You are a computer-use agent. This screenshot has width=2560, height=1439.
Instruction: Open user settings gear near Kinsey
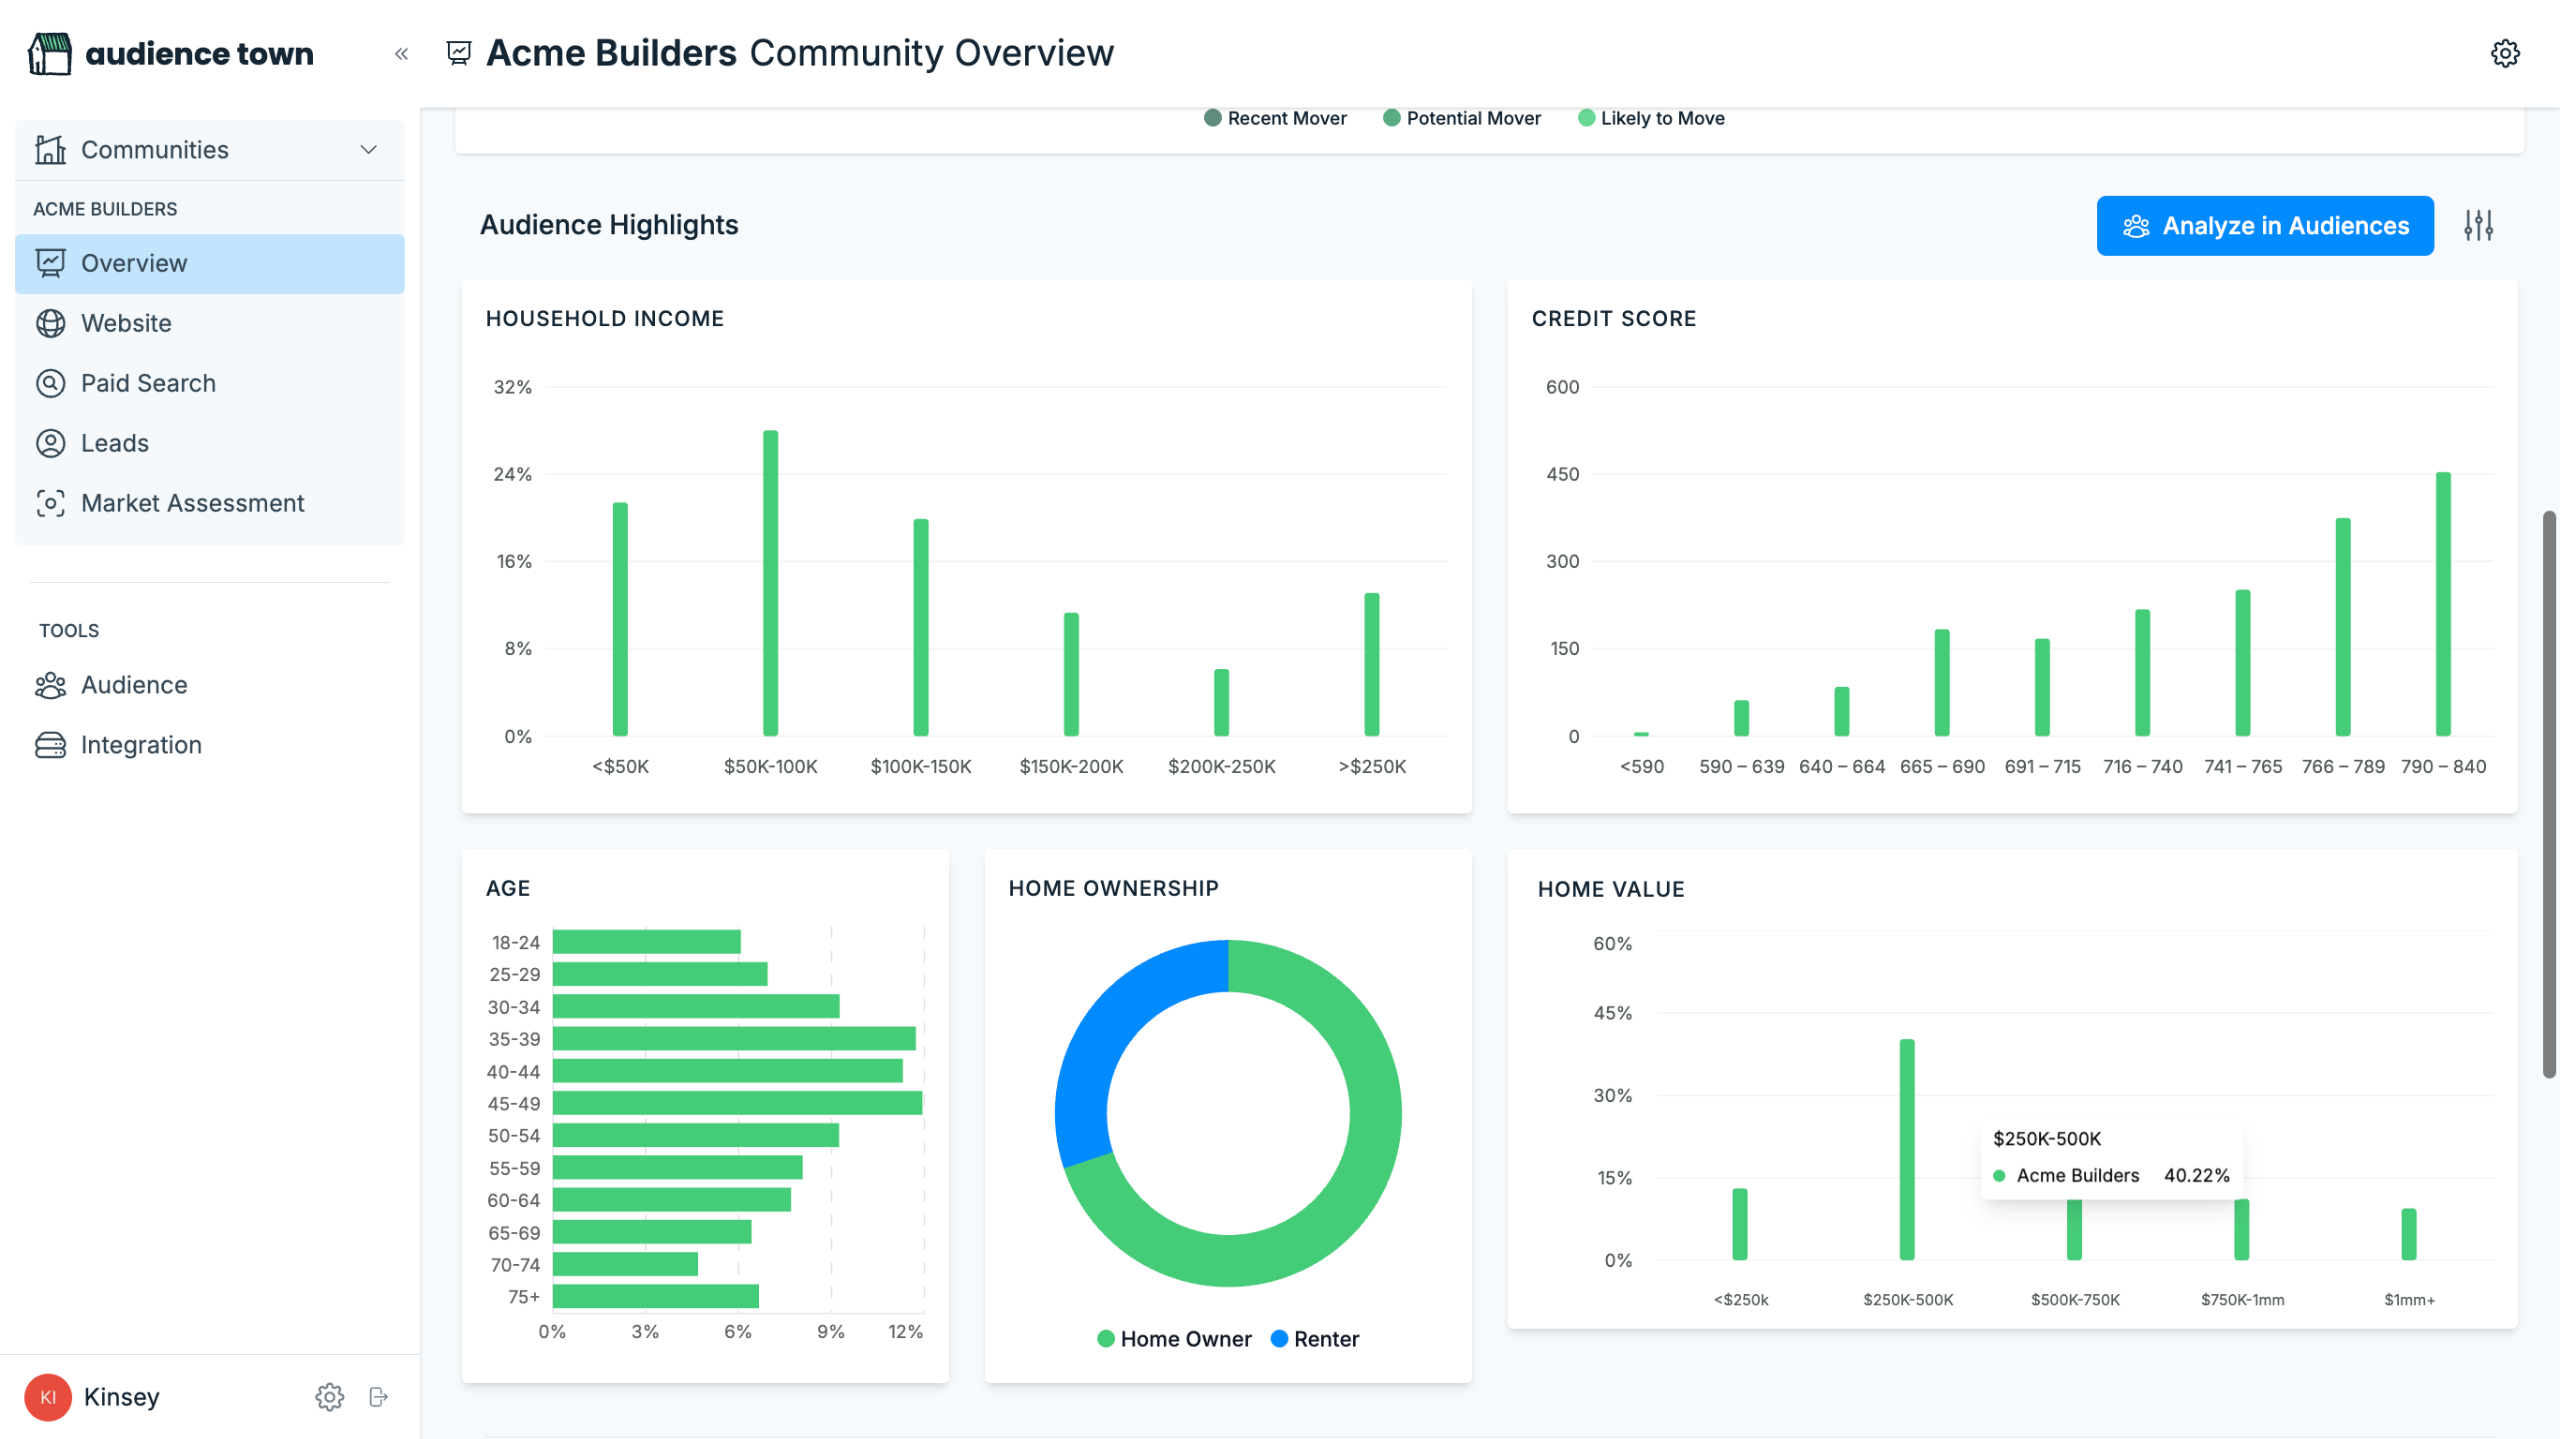click(x=329, y=1397)
